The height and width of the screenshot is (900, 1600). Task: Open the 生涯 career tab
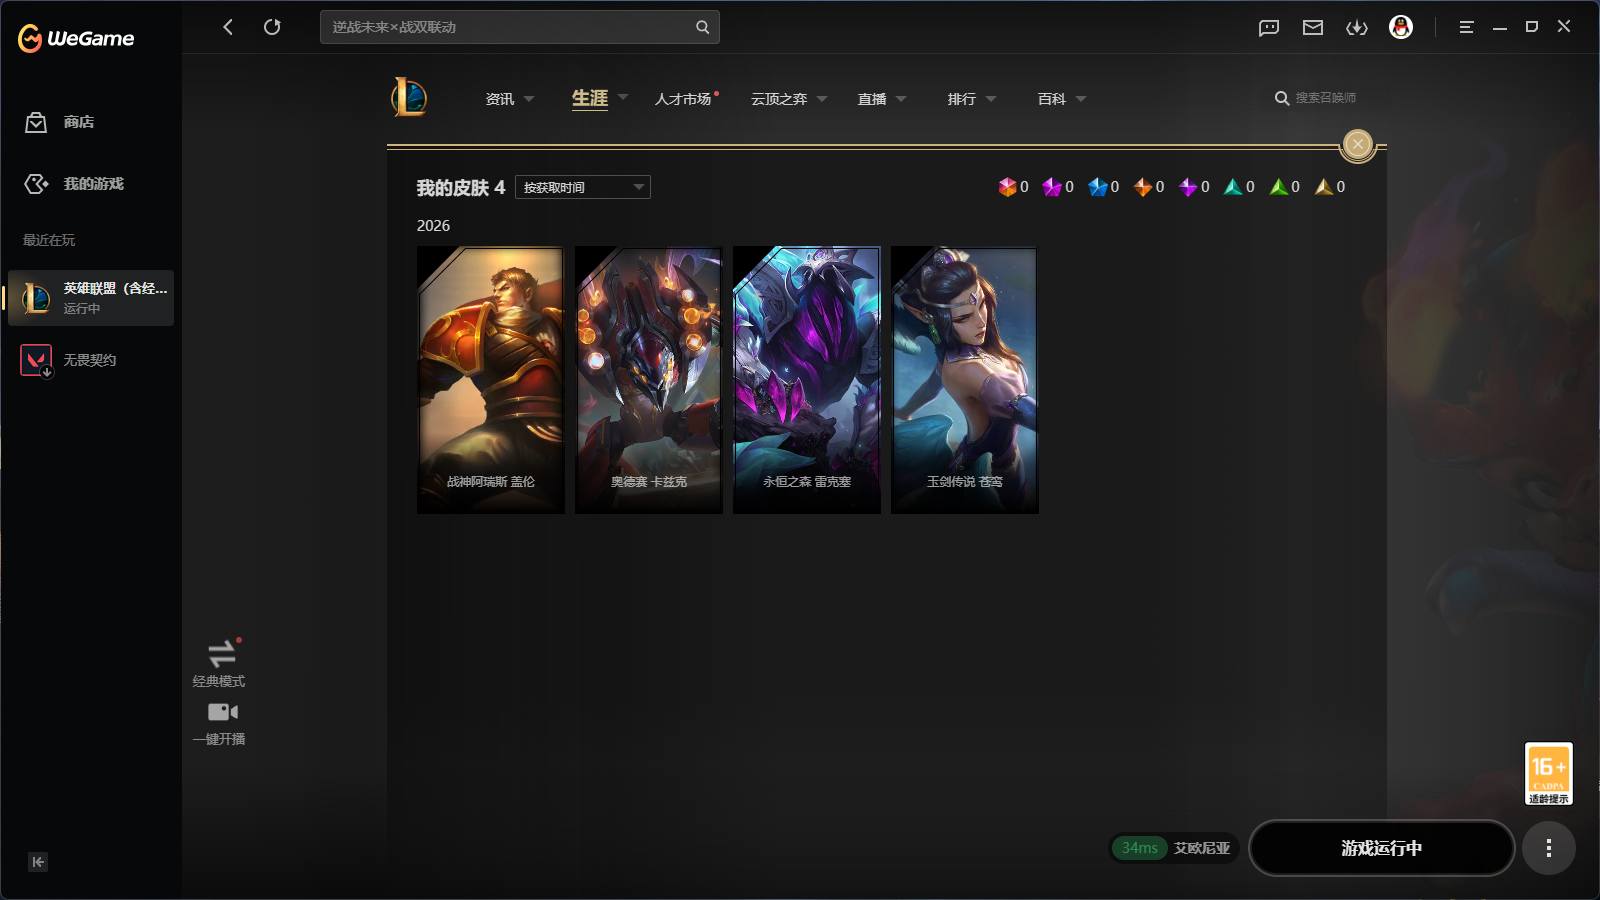point(590,98)
